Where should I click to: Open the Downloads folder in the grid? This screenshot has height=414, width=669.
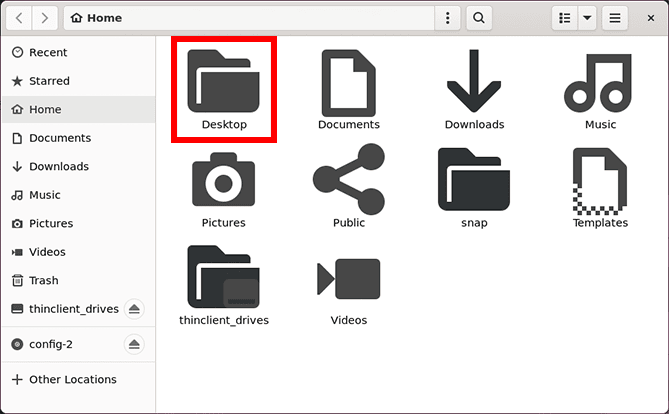474,81
